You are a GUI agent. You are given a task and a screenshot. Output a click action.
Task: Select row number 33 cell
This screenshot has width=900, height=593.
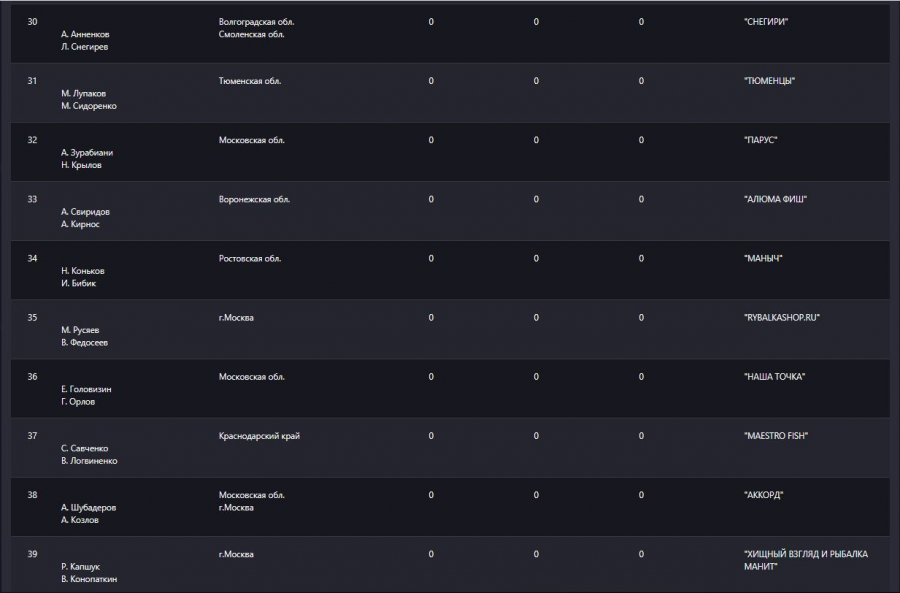[32, 199]
